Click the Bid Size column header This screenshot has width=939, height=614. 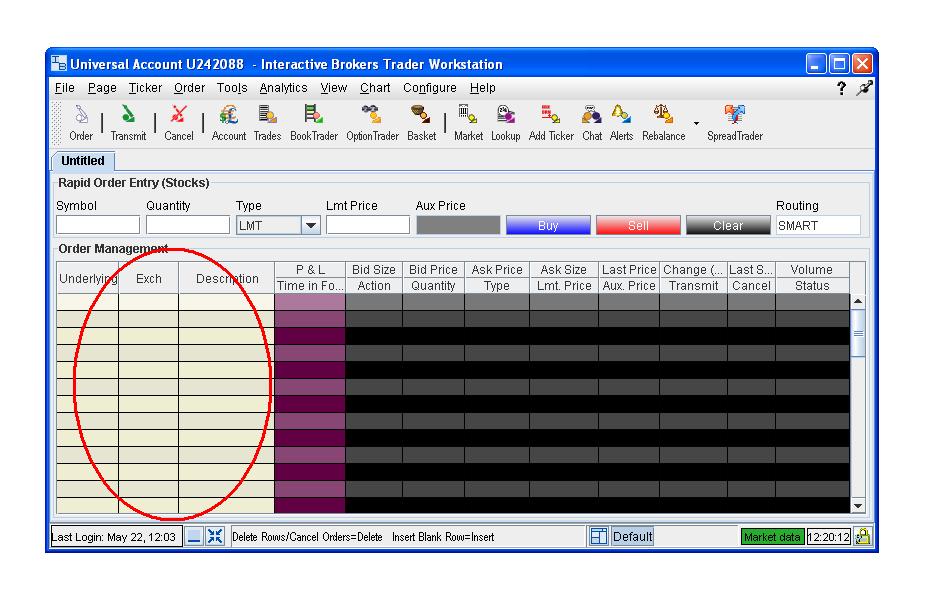point(374,270)
